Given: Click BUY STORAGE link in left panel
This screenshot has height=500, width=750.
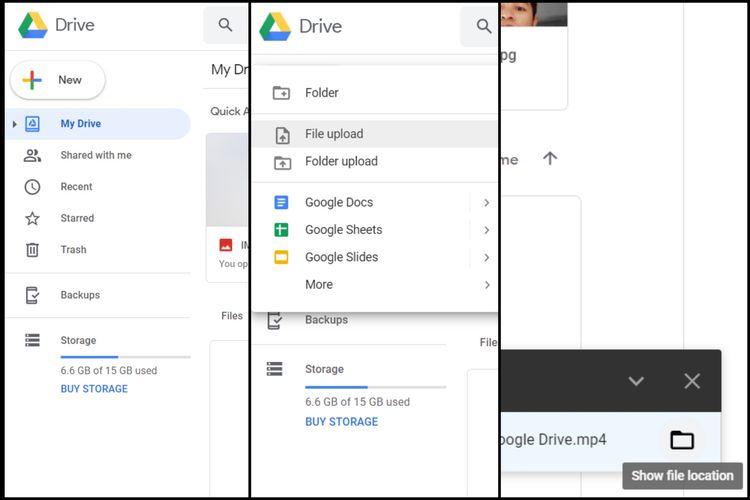Looking at the screenshot, I should [94, 389].
